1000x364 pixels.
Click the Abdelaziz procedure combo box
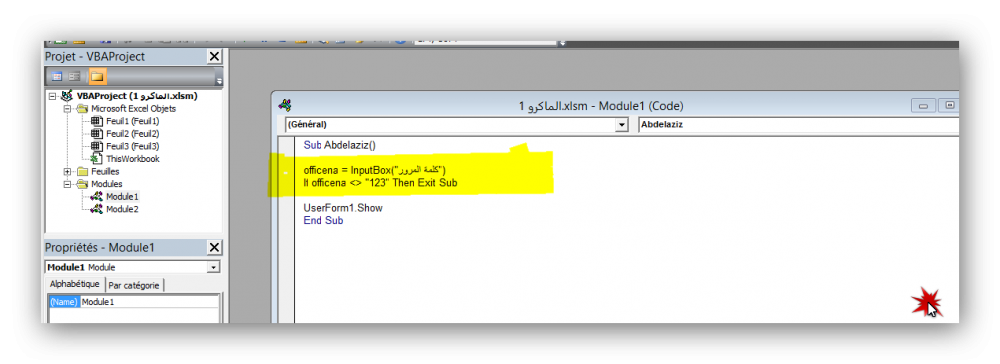[x=798, y=125]
